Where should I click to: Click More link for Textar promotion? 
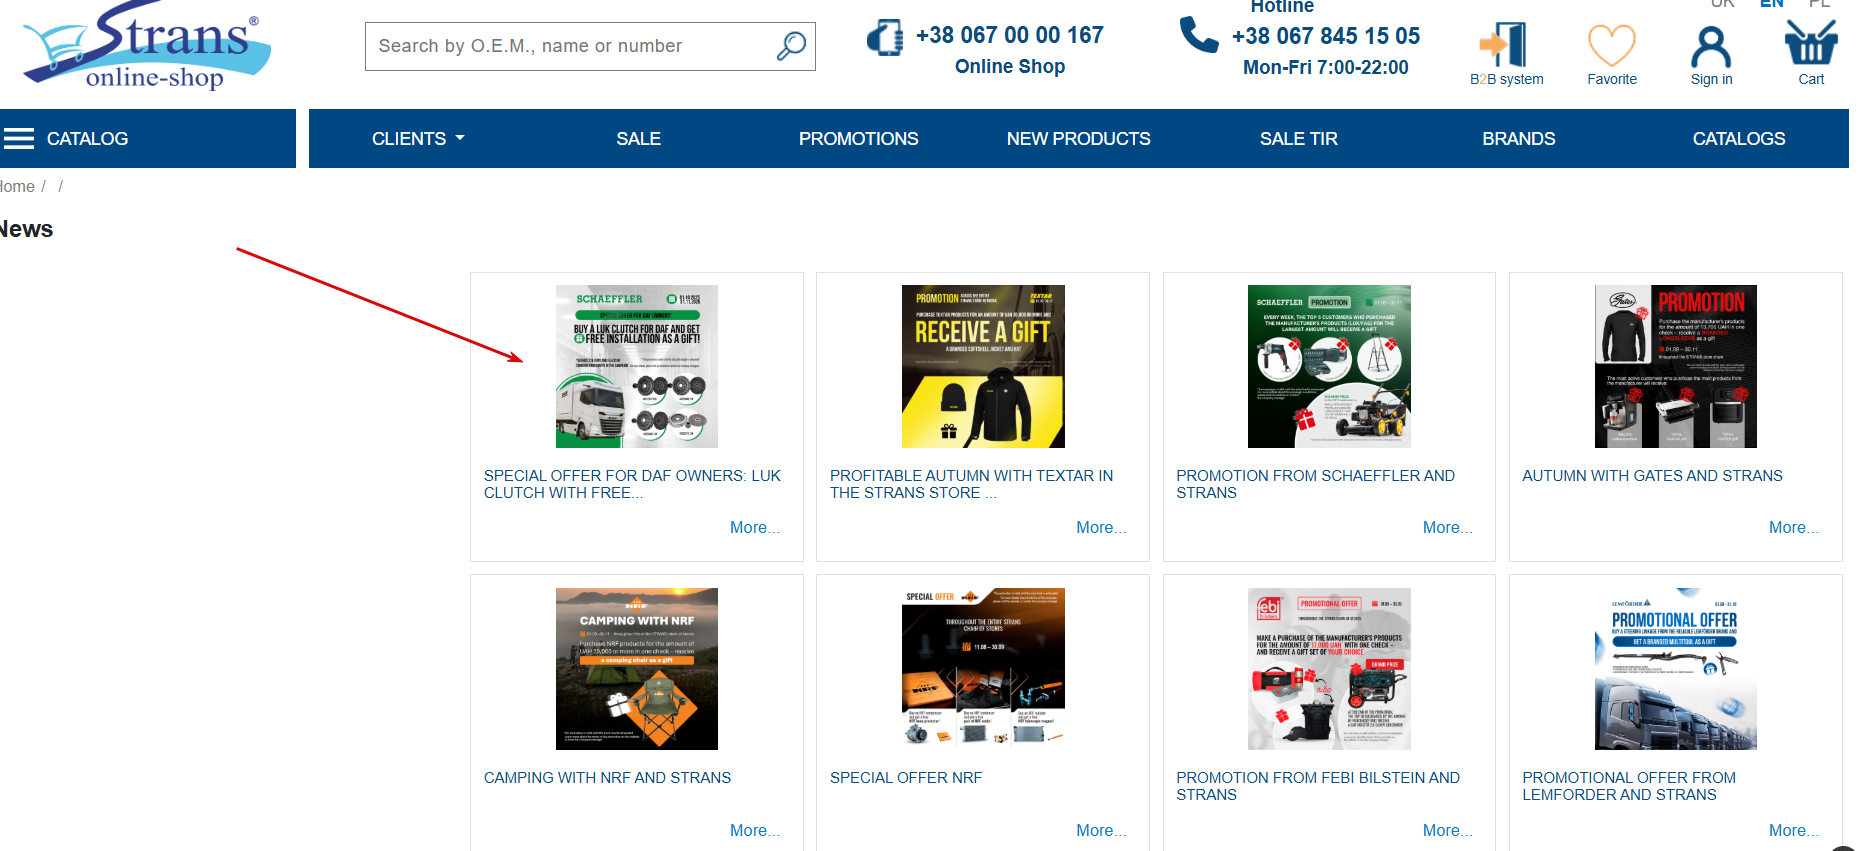[x=1101, y=528]
